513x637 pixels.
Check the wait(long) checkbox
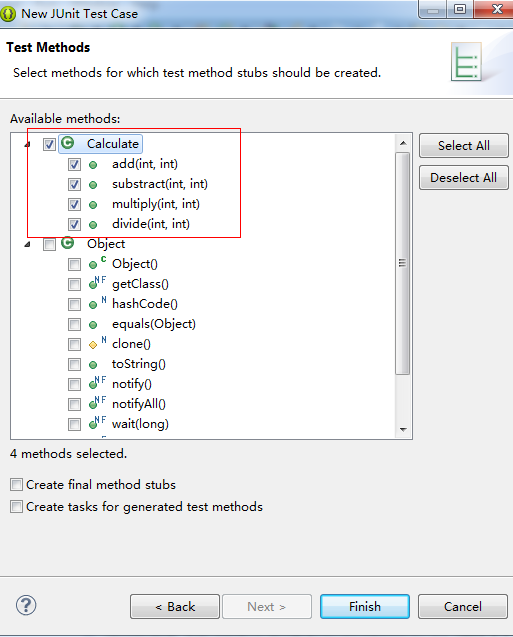[x=74, y=424]
